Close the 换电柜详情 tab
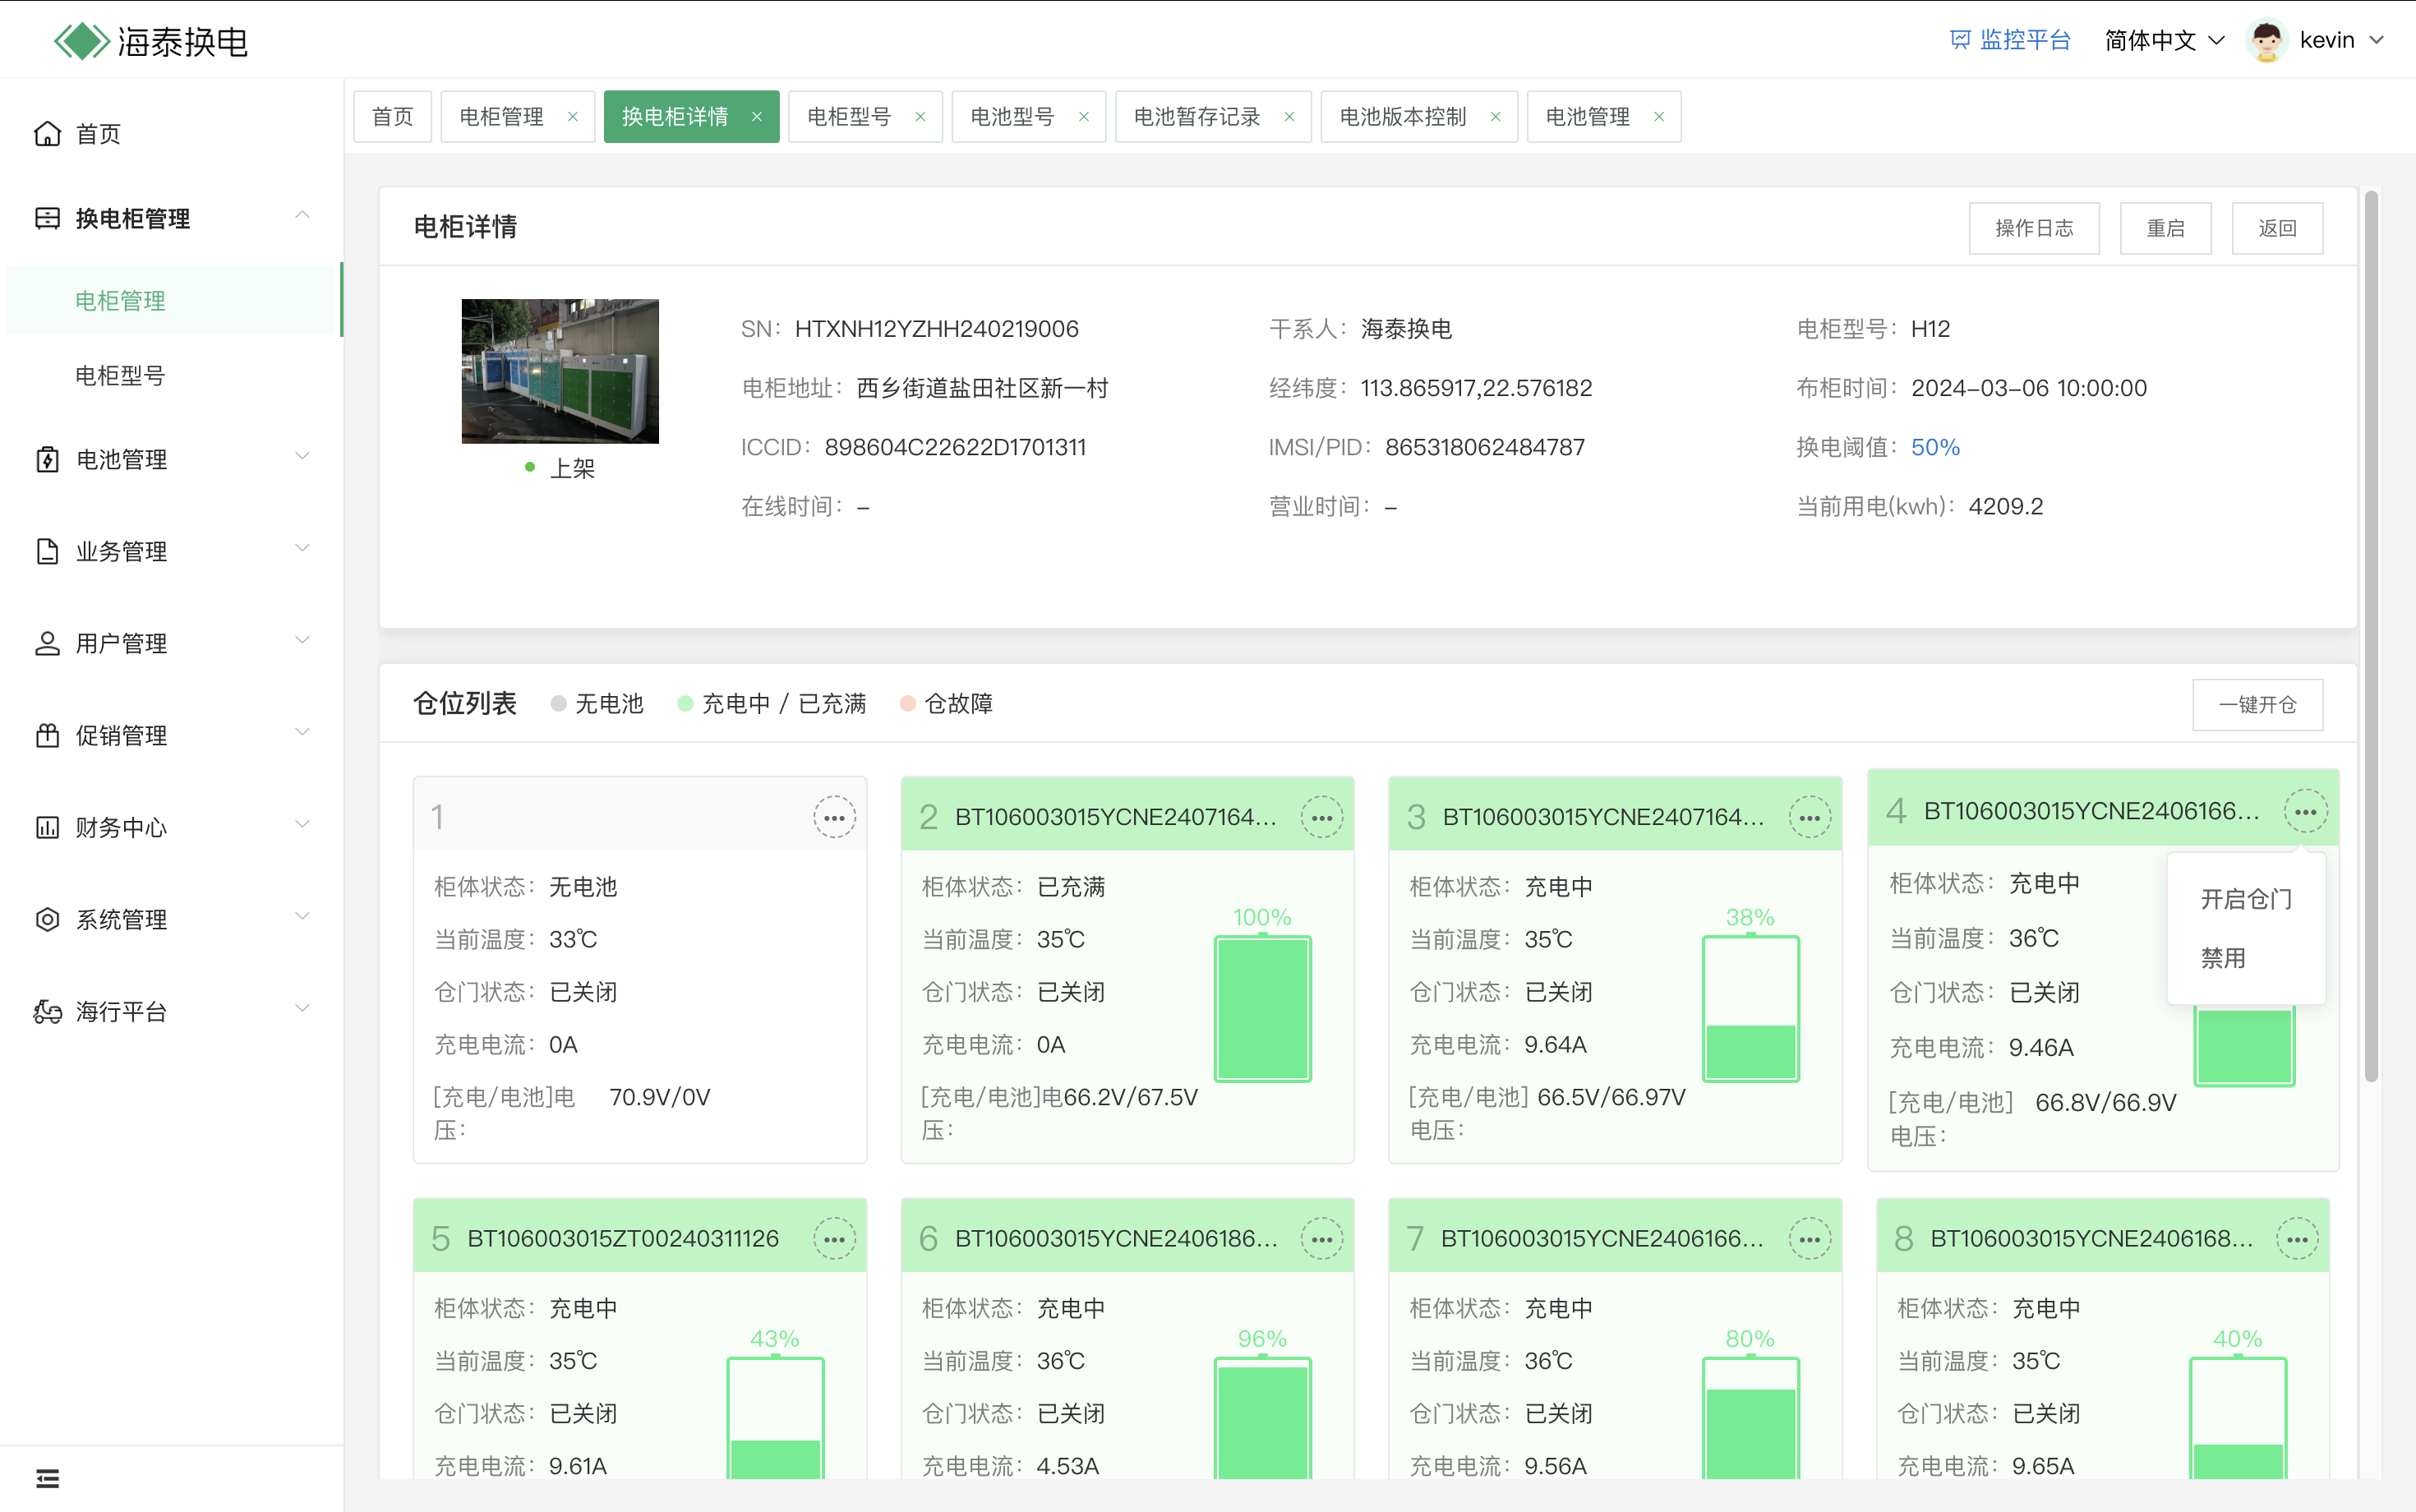2416x1512 pixels. [757, 117]
